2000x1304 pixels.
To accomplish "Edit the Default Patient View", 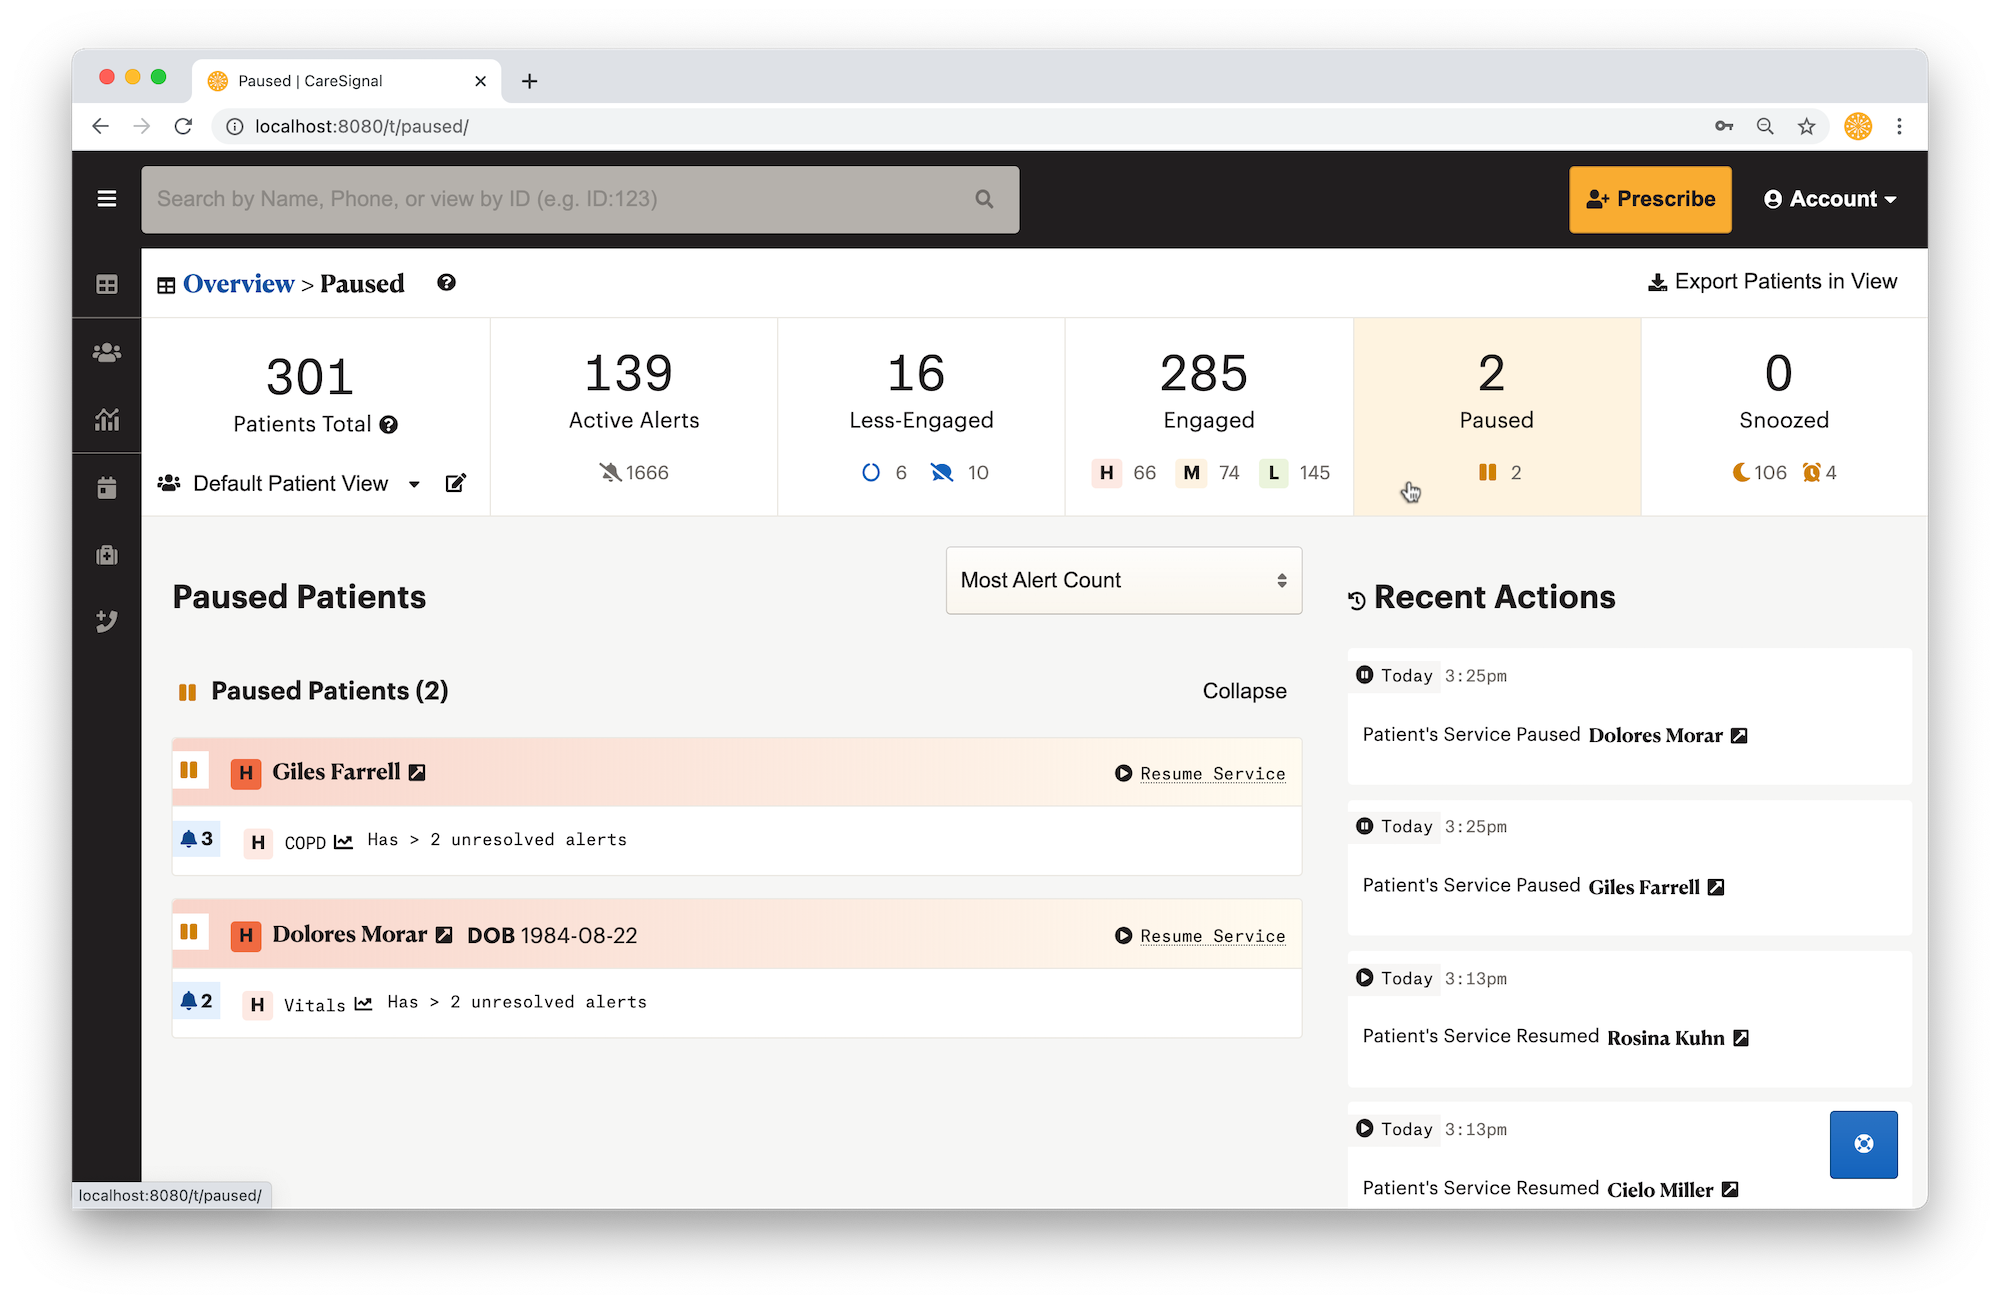I will 456,484.
